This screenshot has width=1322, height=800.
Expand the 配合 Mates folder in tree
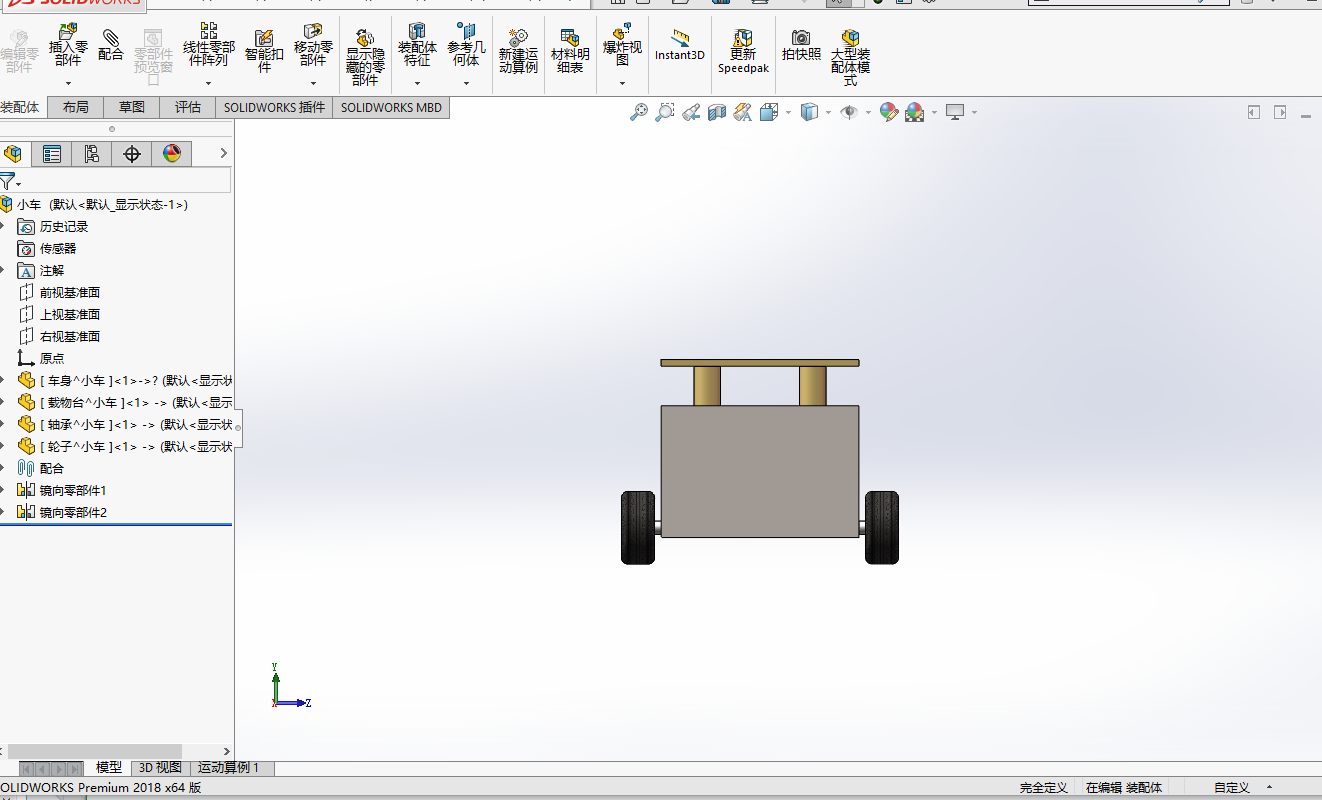(3, 468)
